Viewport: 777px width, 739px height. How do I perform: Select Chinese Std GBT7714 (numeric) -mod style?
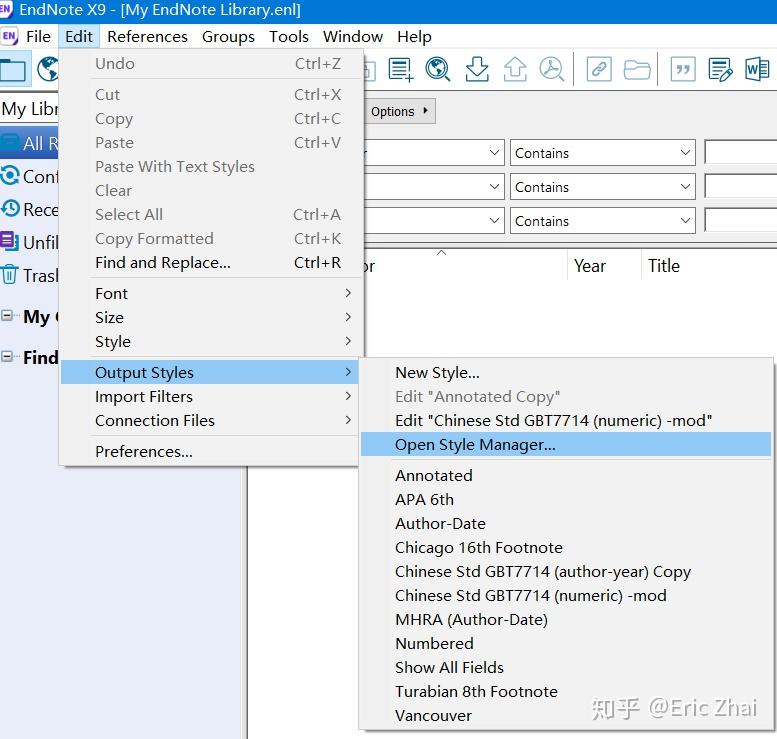pos(566,595)
